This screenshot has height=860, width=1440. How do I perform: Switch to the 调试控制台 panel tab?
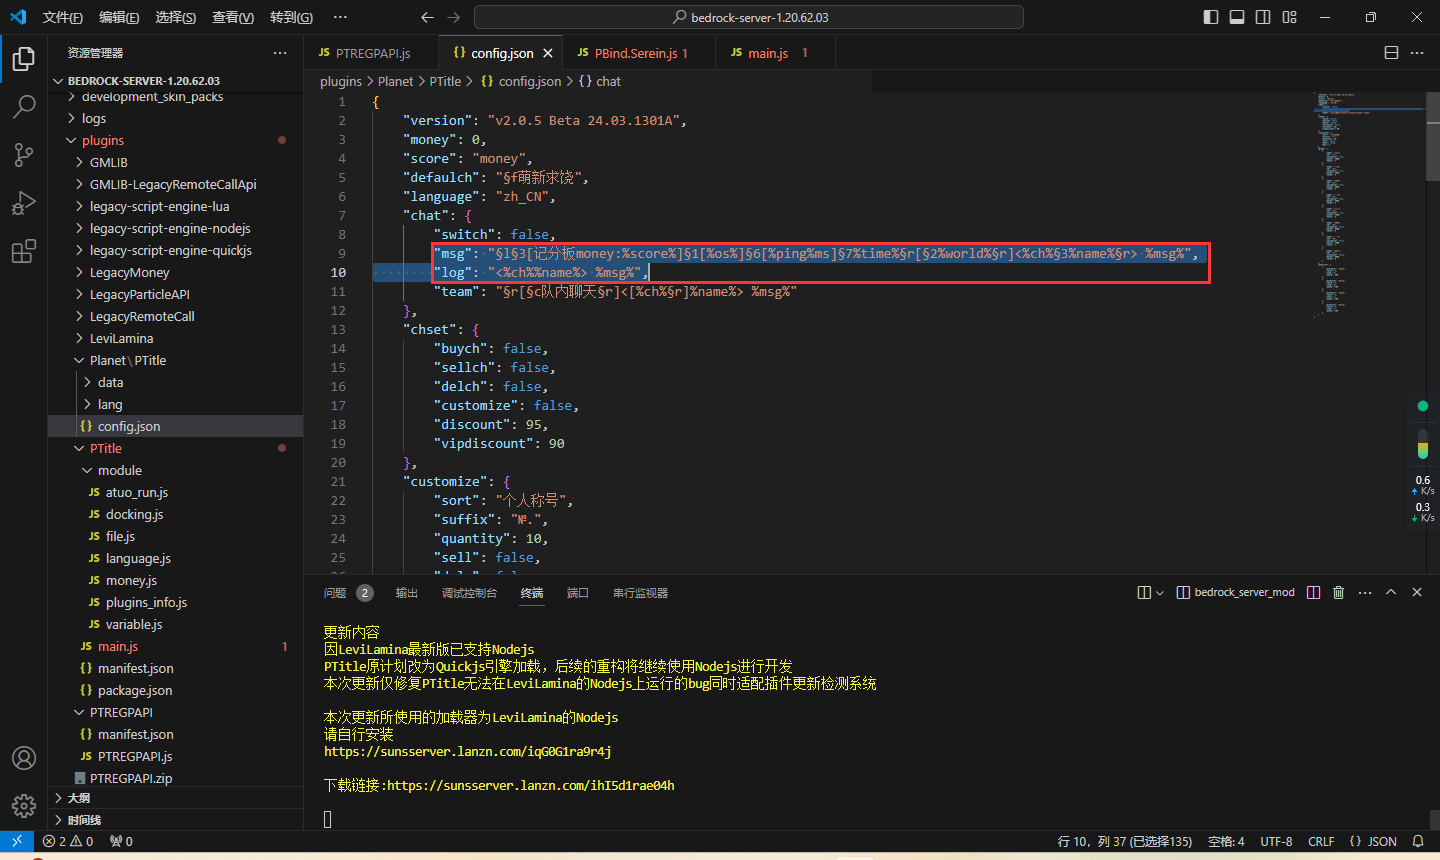470,593
